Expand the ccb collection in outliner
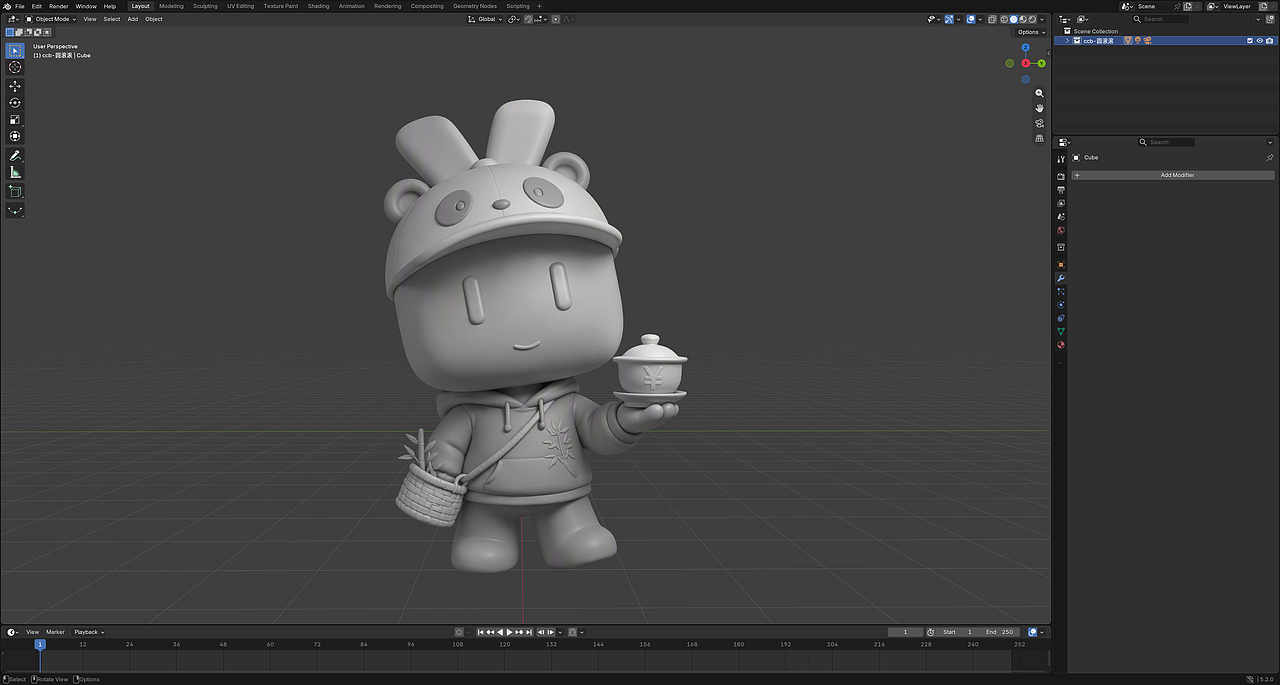The height and width of the screenshot is (685, 1280). [1067, 41]
